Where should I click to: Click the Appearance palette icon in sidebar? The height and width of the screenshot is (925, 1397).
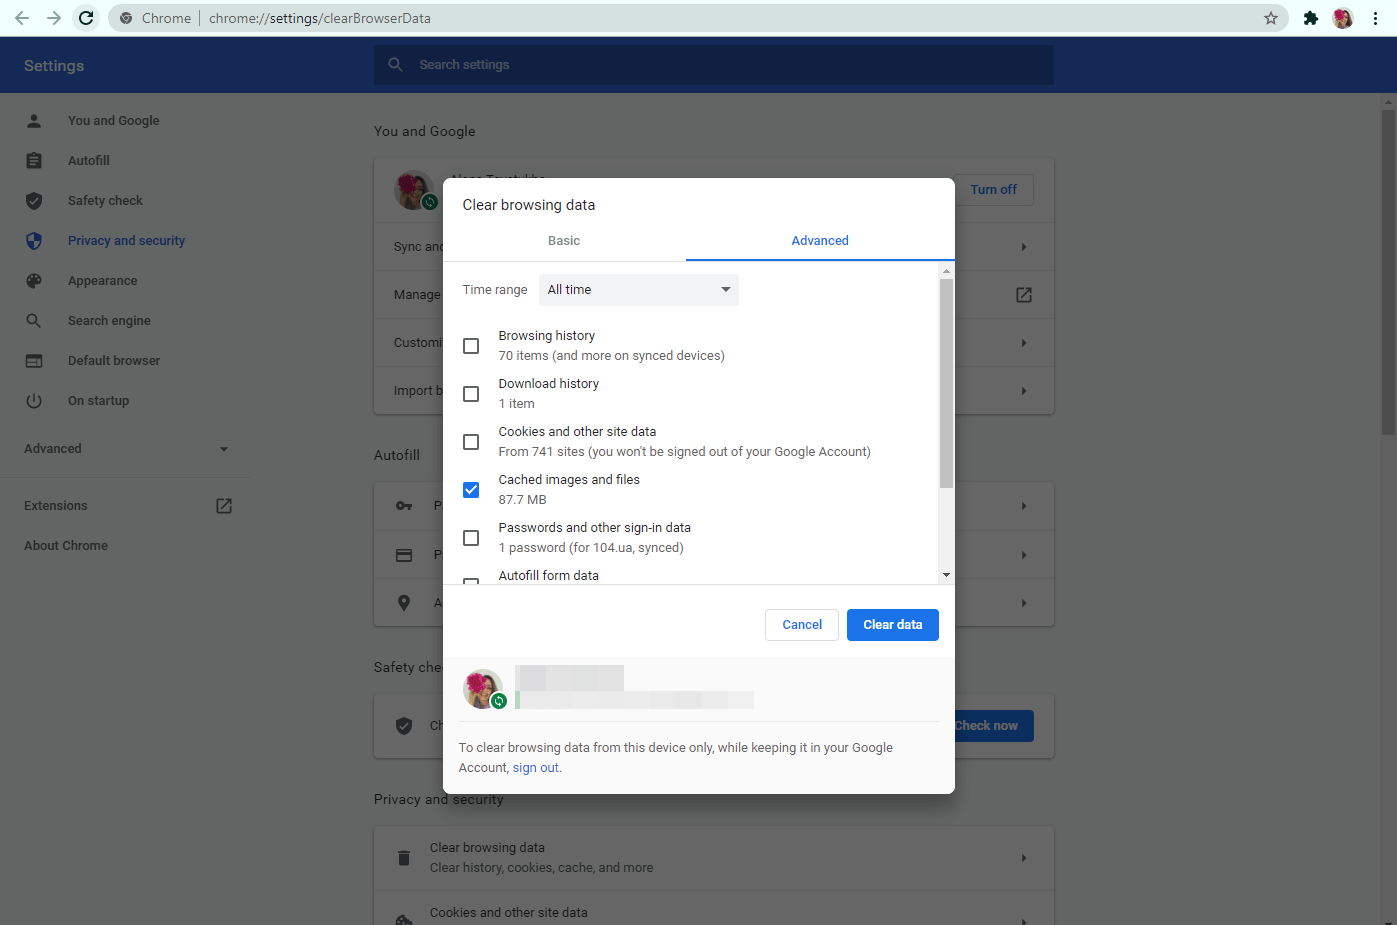tap(34, 281)
